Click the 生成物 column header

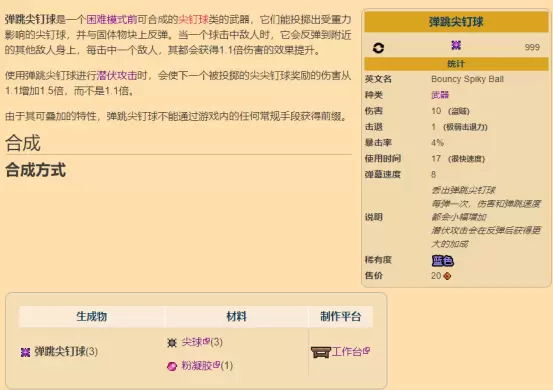[x=91, y=316]
